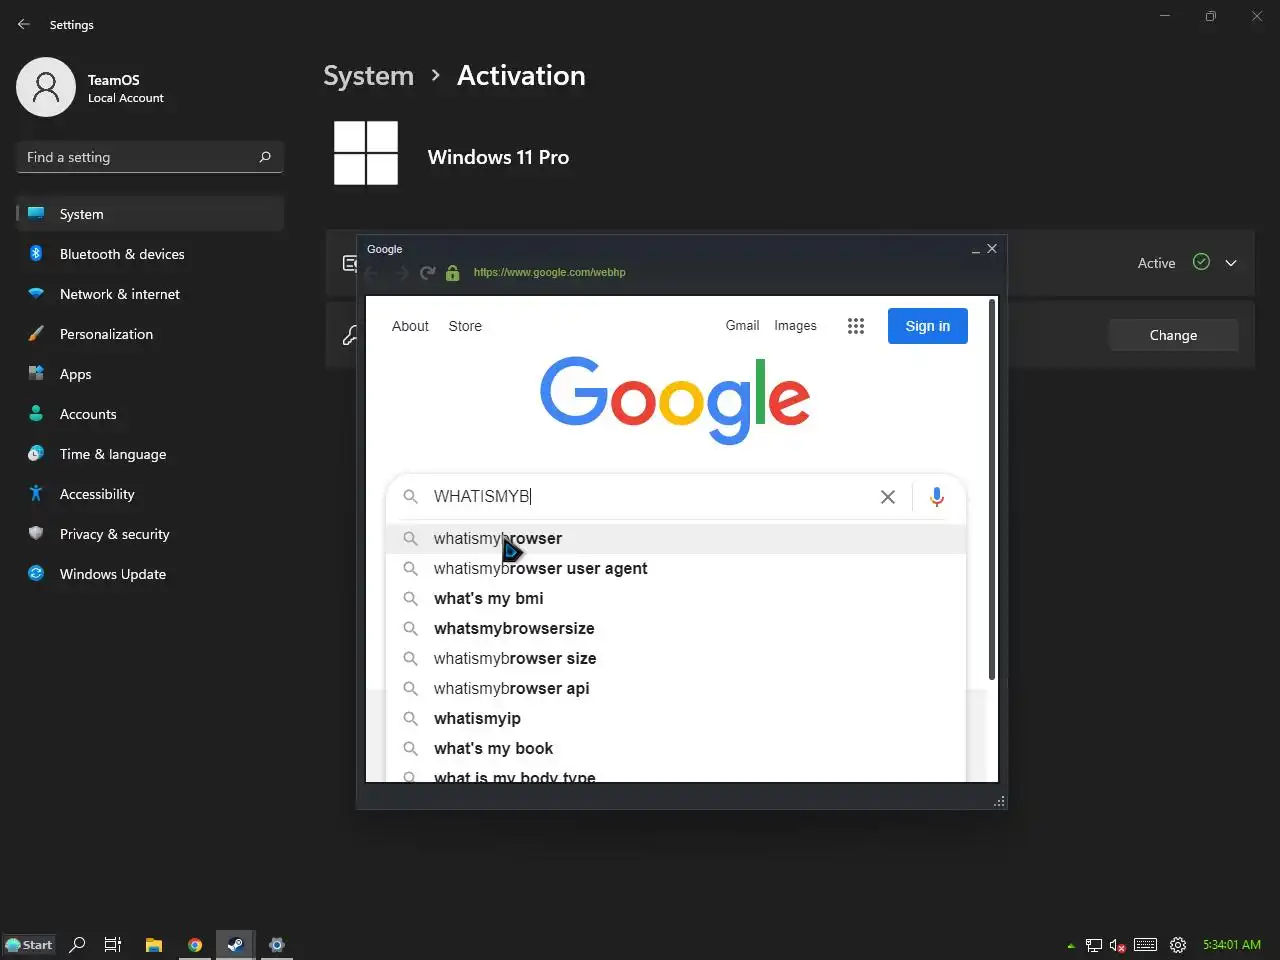Click the Change product key button
Viewport: 1280px width, 960px height.
(1173, 335)
